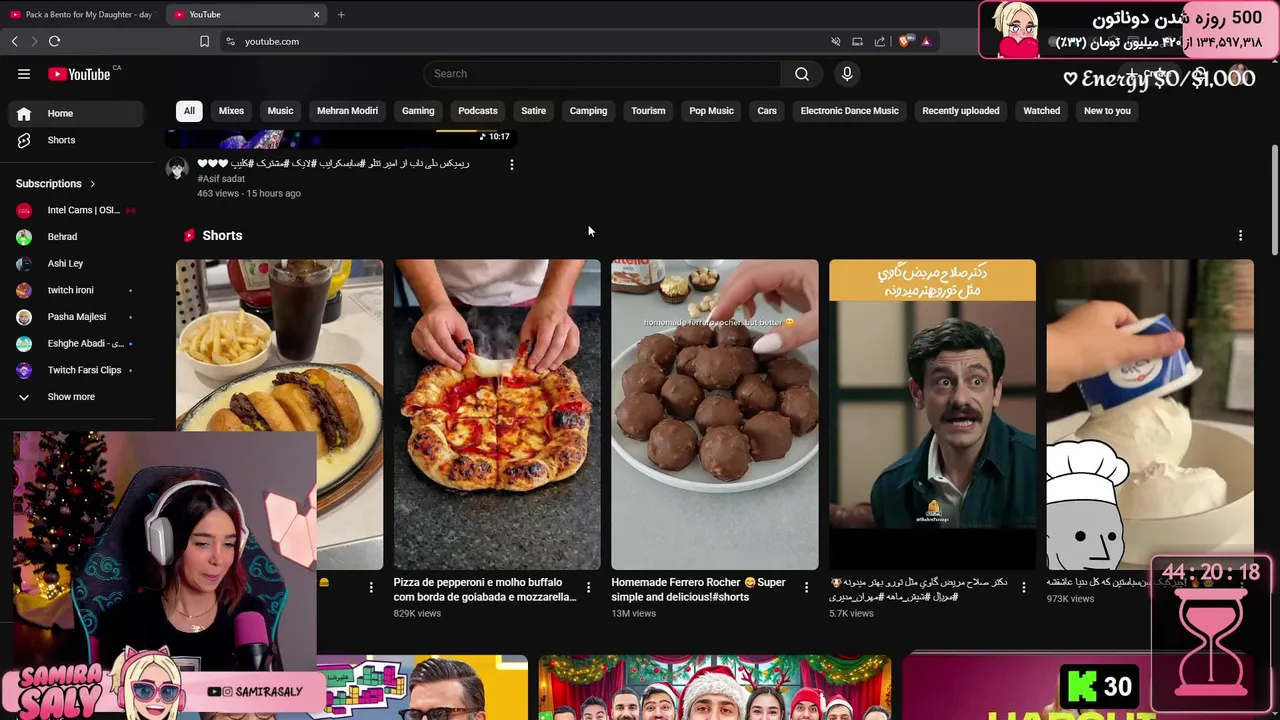Select the Watched filter chip
The image size is (1280, 720).
(1041, 111)
